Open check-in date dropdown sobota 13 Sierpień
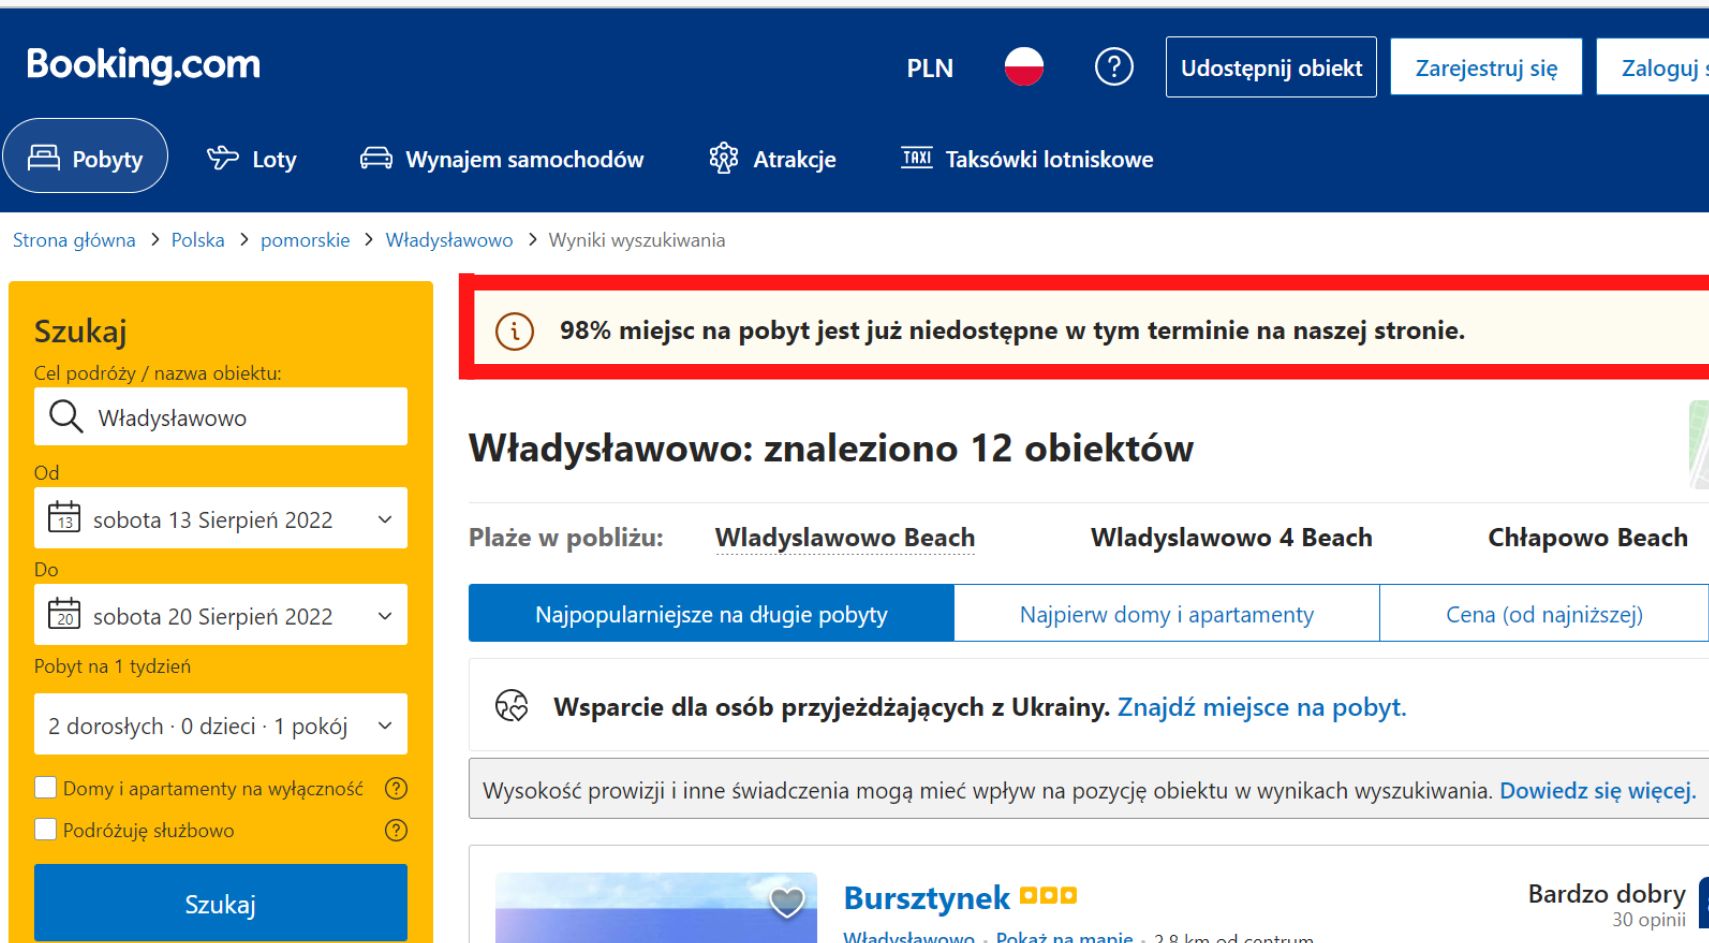 pos(221,518)
